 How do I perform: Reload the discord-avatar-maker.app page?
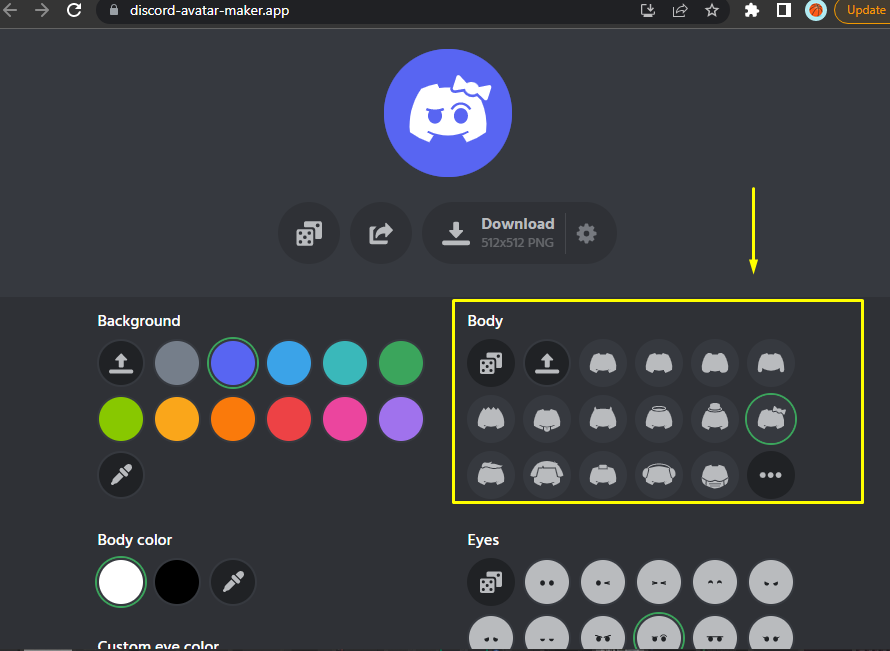pos(74,10)
